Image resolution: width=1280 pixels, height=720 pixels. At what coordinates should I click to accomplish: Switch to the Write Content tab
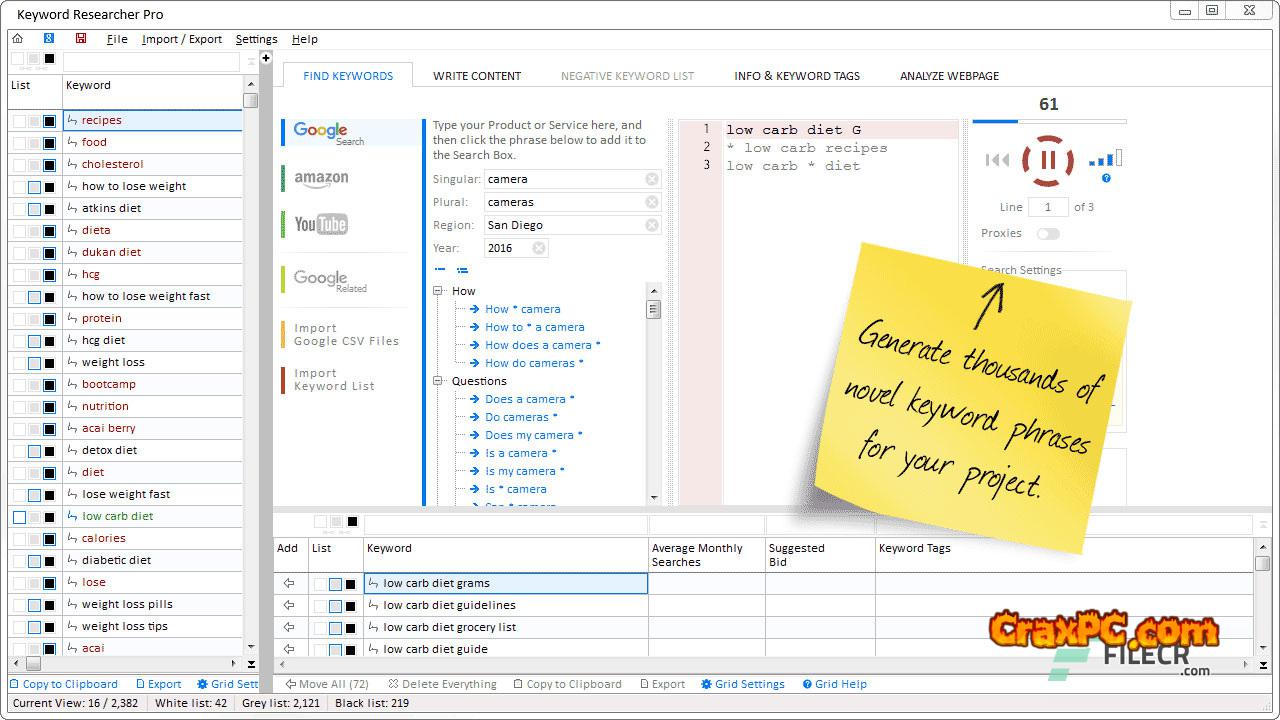(x=477, y=76)
